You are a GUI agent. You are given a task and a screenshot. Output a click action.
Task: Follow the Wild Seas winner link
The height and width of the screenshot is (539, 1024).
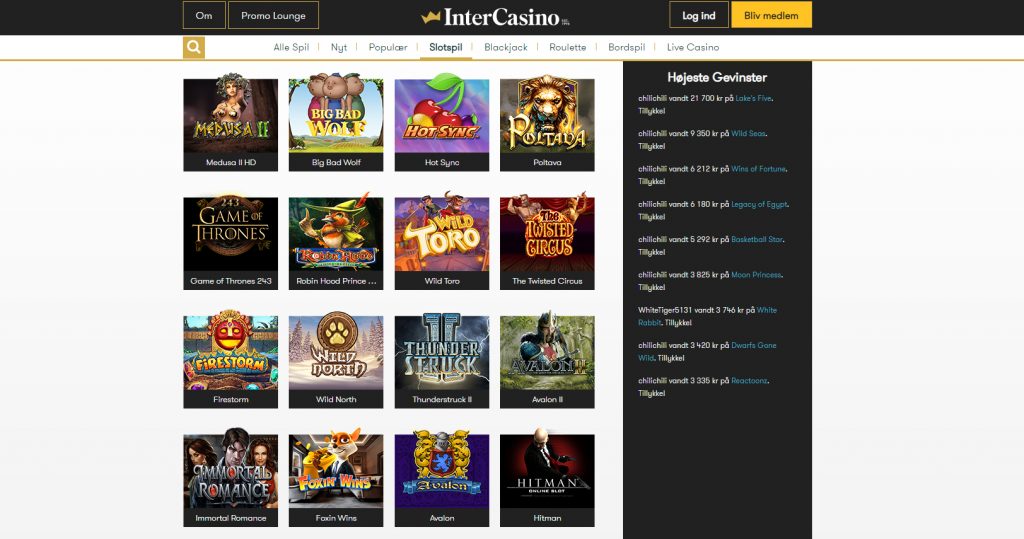[x=748, y=133]
